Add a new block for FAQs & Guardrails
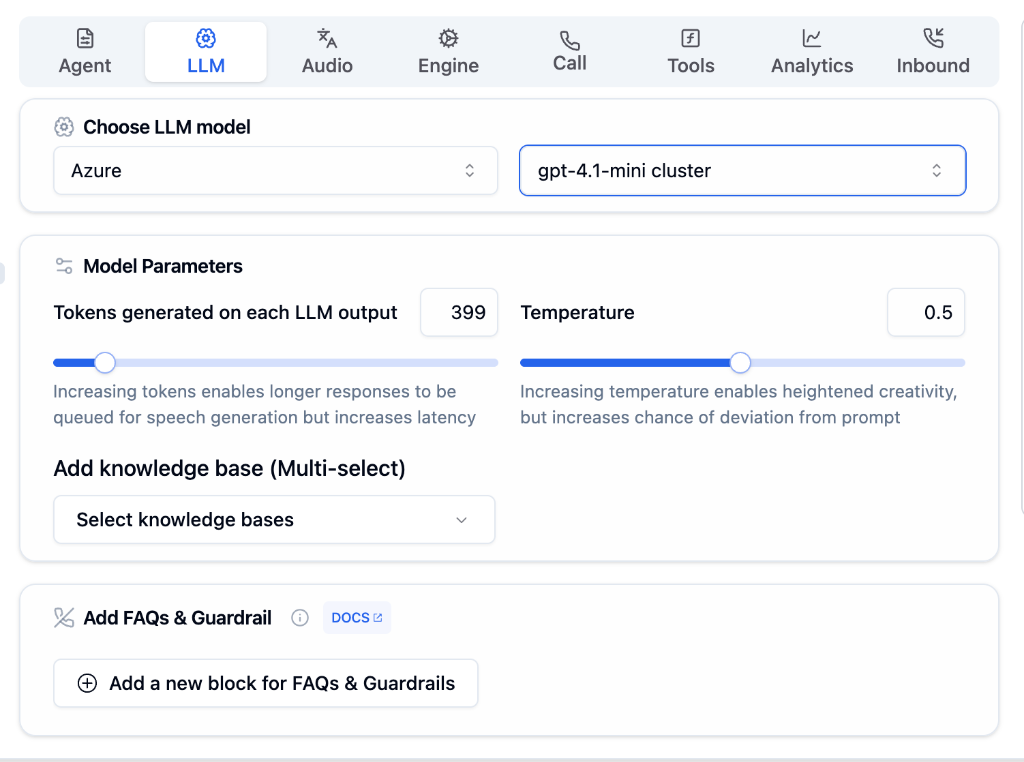 click(265, 683)
